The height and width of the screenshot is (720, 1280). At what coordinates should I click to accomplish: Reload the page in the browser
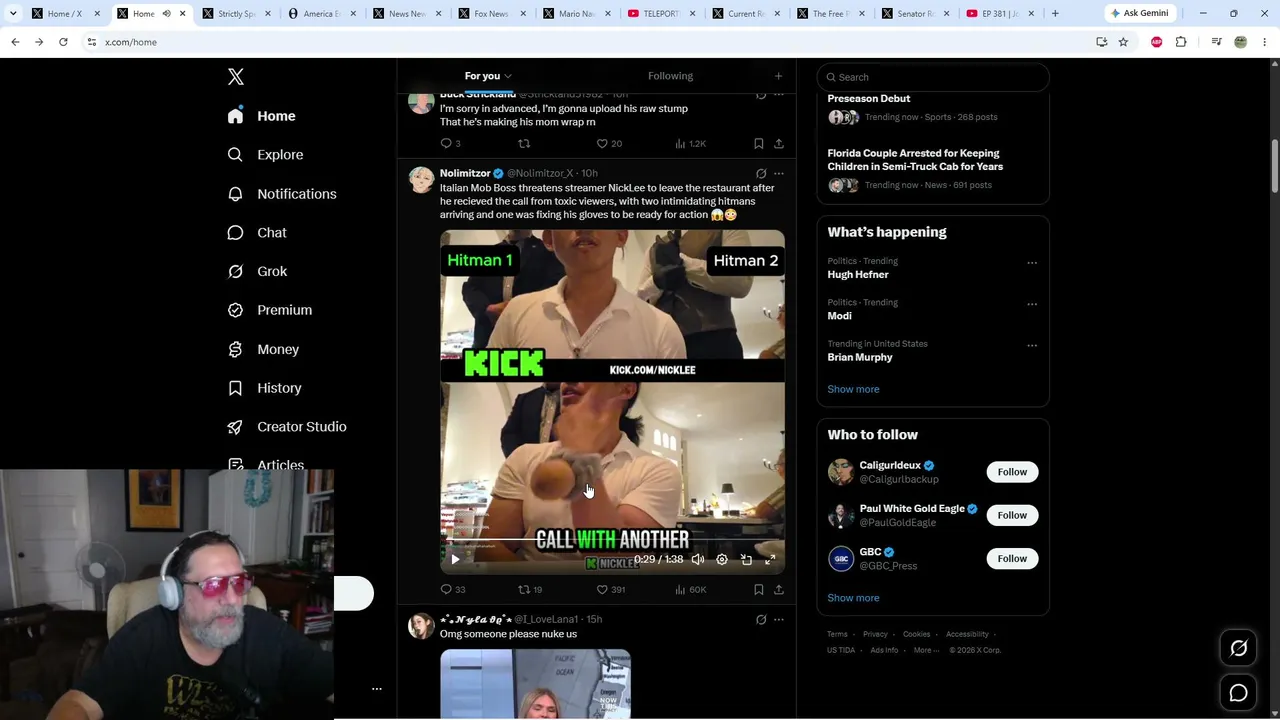click(x=63, y=42)
